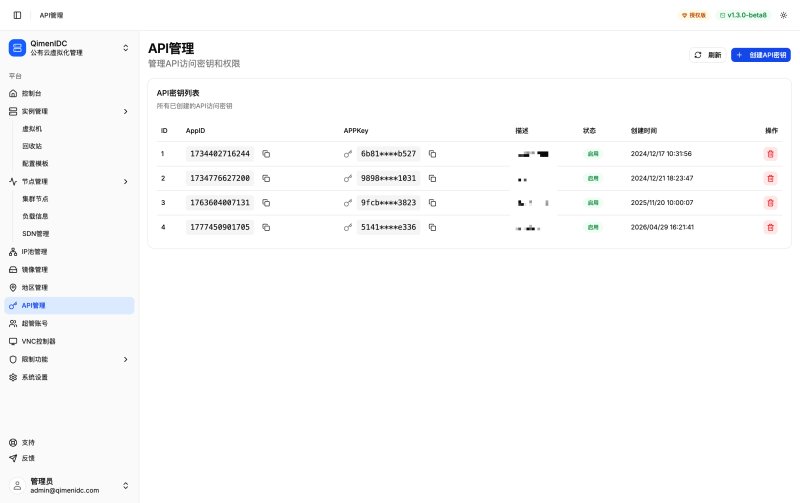Image resolution: width=800 pixels, height=503 pixels.
Task: Click AppID value 1777450901705
Action: pyautogui.click(x=220, y=227)
